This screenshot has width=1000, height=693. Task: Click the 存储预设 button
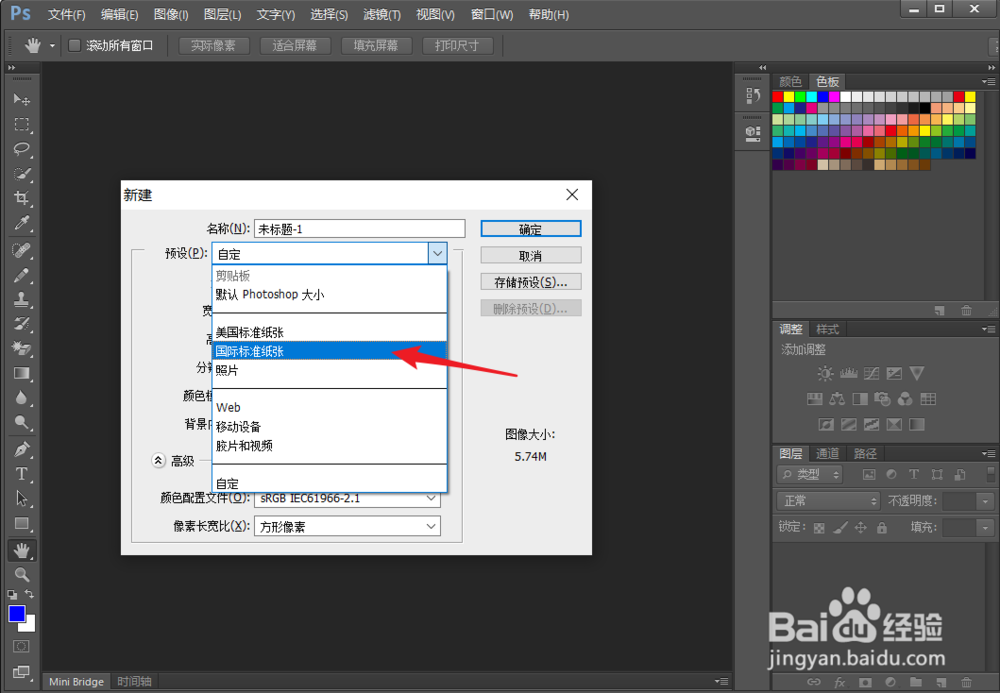pos(531,281)
